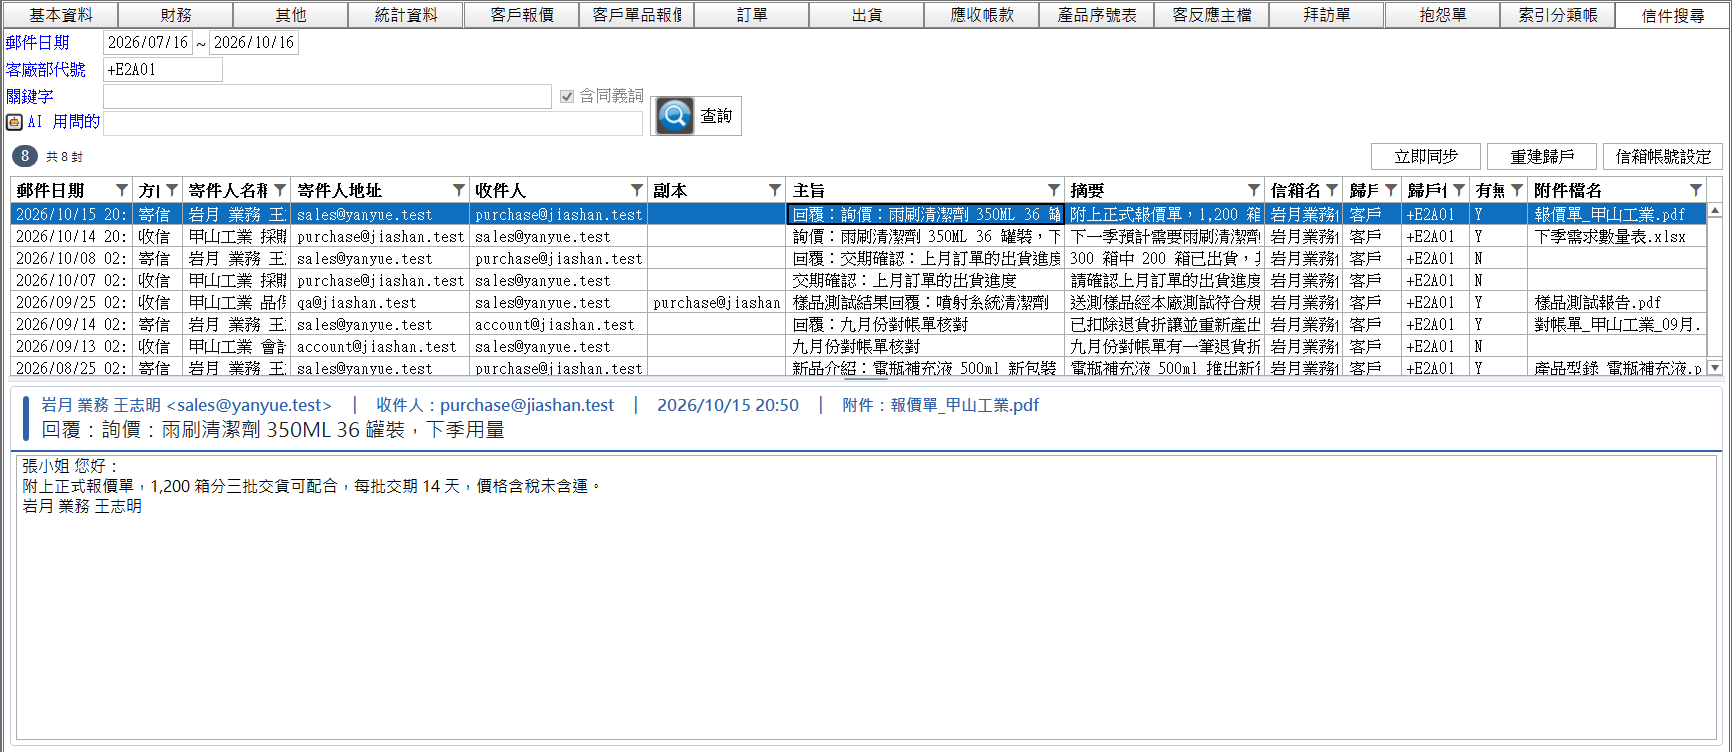The width and height of the screenshot is (1732, 752).
Task: Switch to the 應收帳款 tab
Action: pos(982,15)
